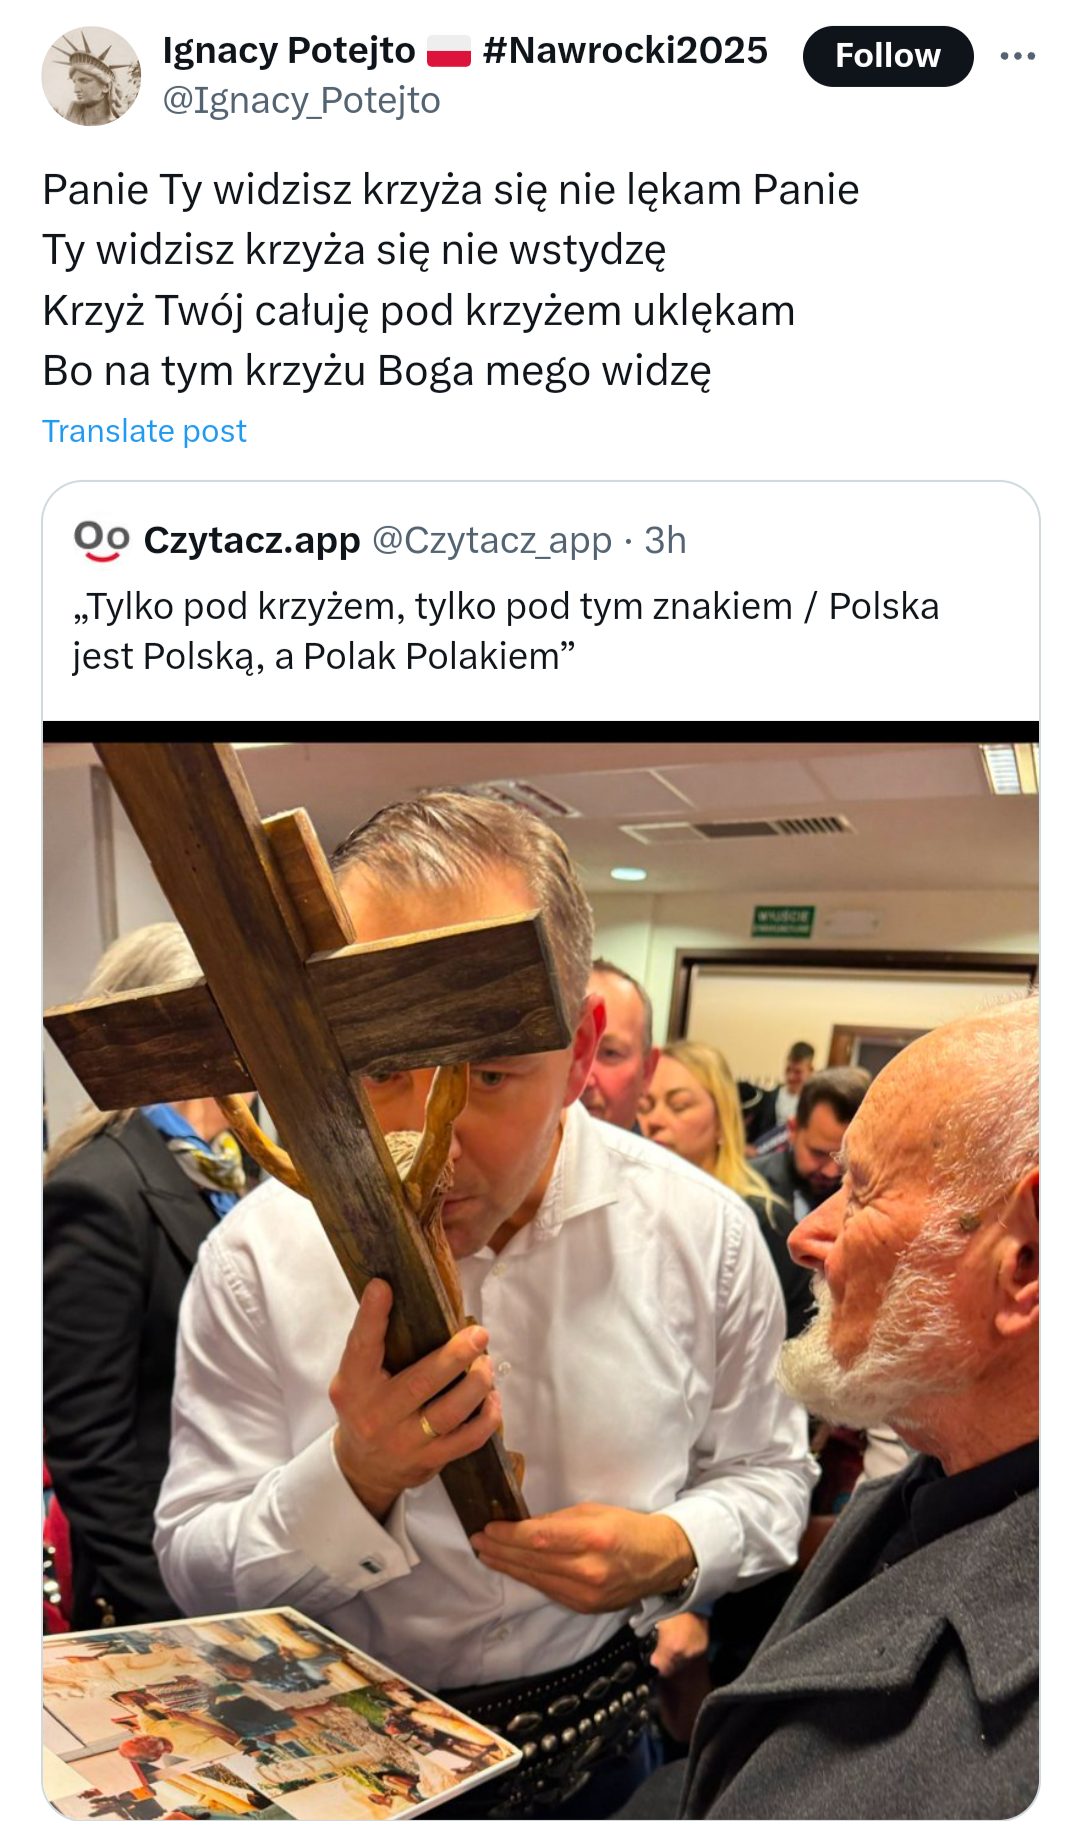Click the Ignacy Potejto display name
This screenshot has height=1821, width=1080.
[288, 51]
